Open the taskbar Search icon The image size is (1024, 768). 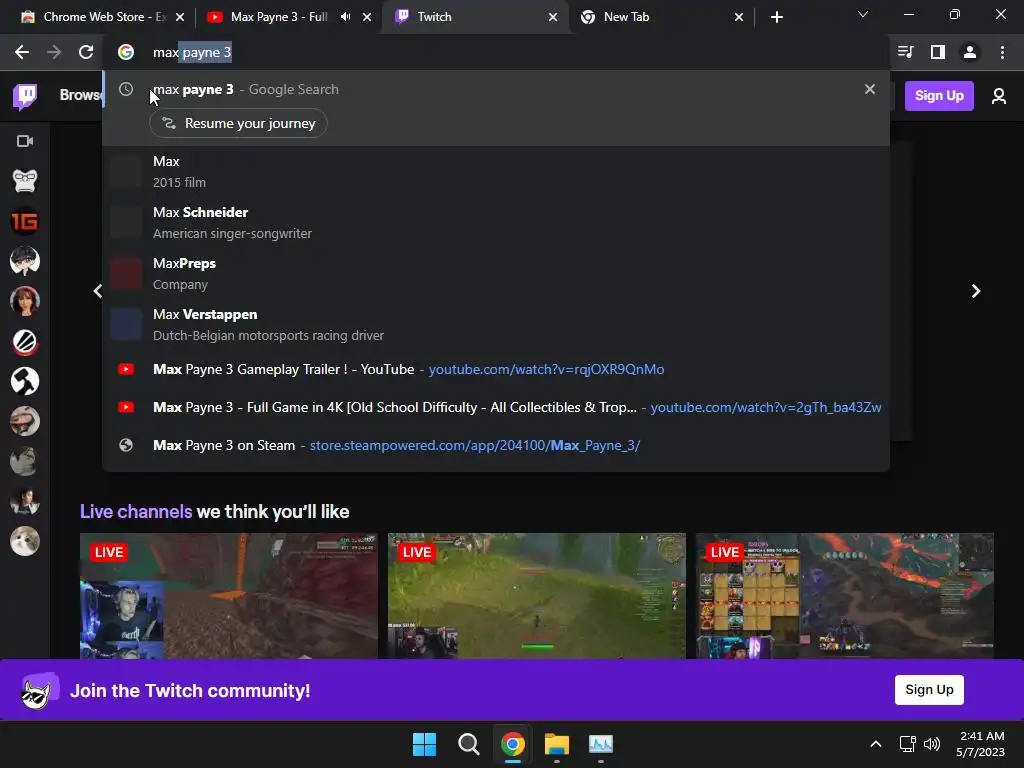(468, 744)
